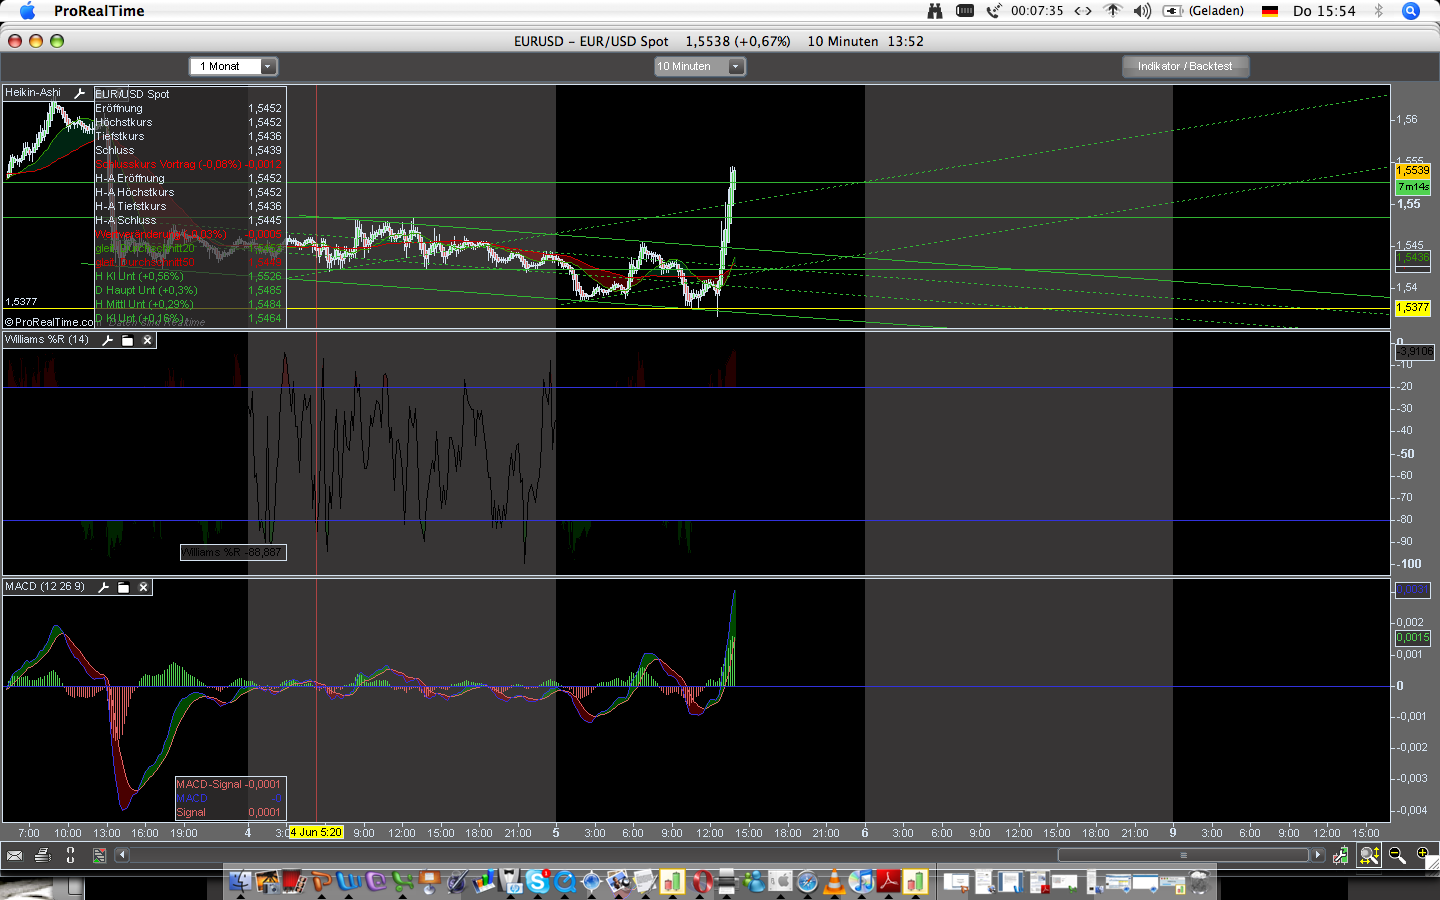Image resolution: width=1440 pixels, height=900 pixels.
Task: Open the list icon with red and green arrows
Action: 99,855
